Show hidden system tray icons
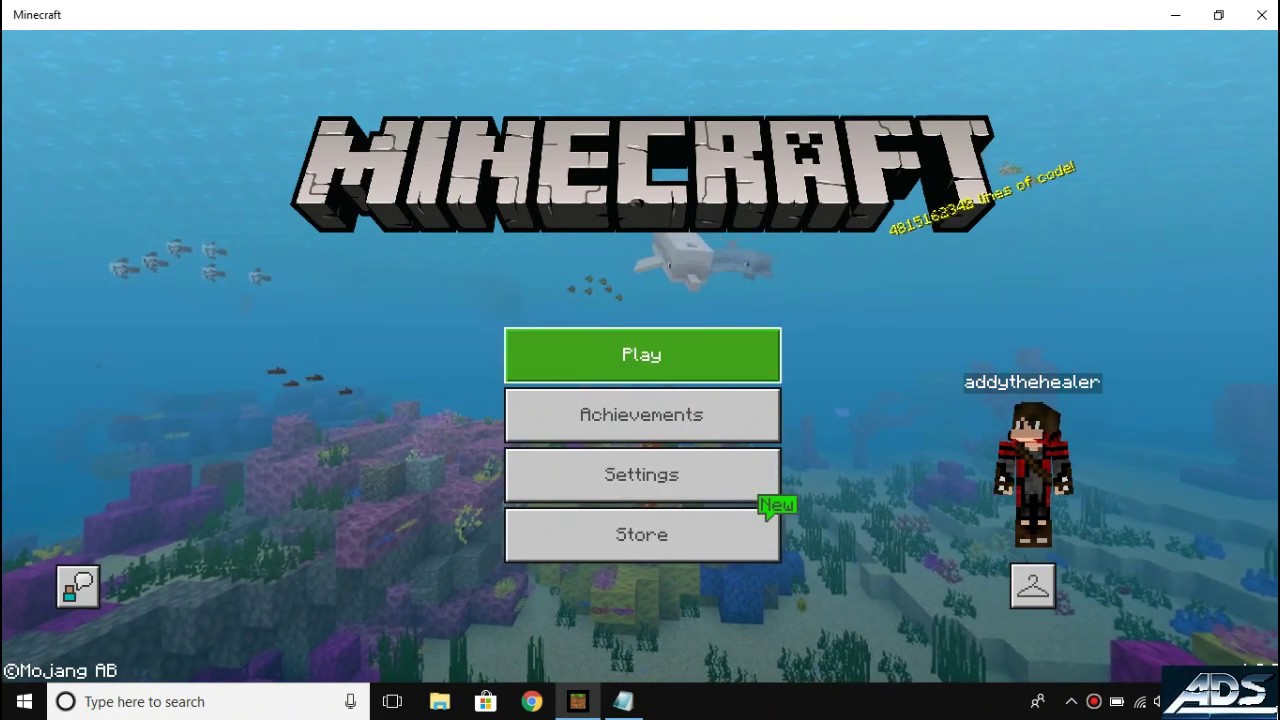The width and height of the screenshot is (1280, 720). point(1071,702)
